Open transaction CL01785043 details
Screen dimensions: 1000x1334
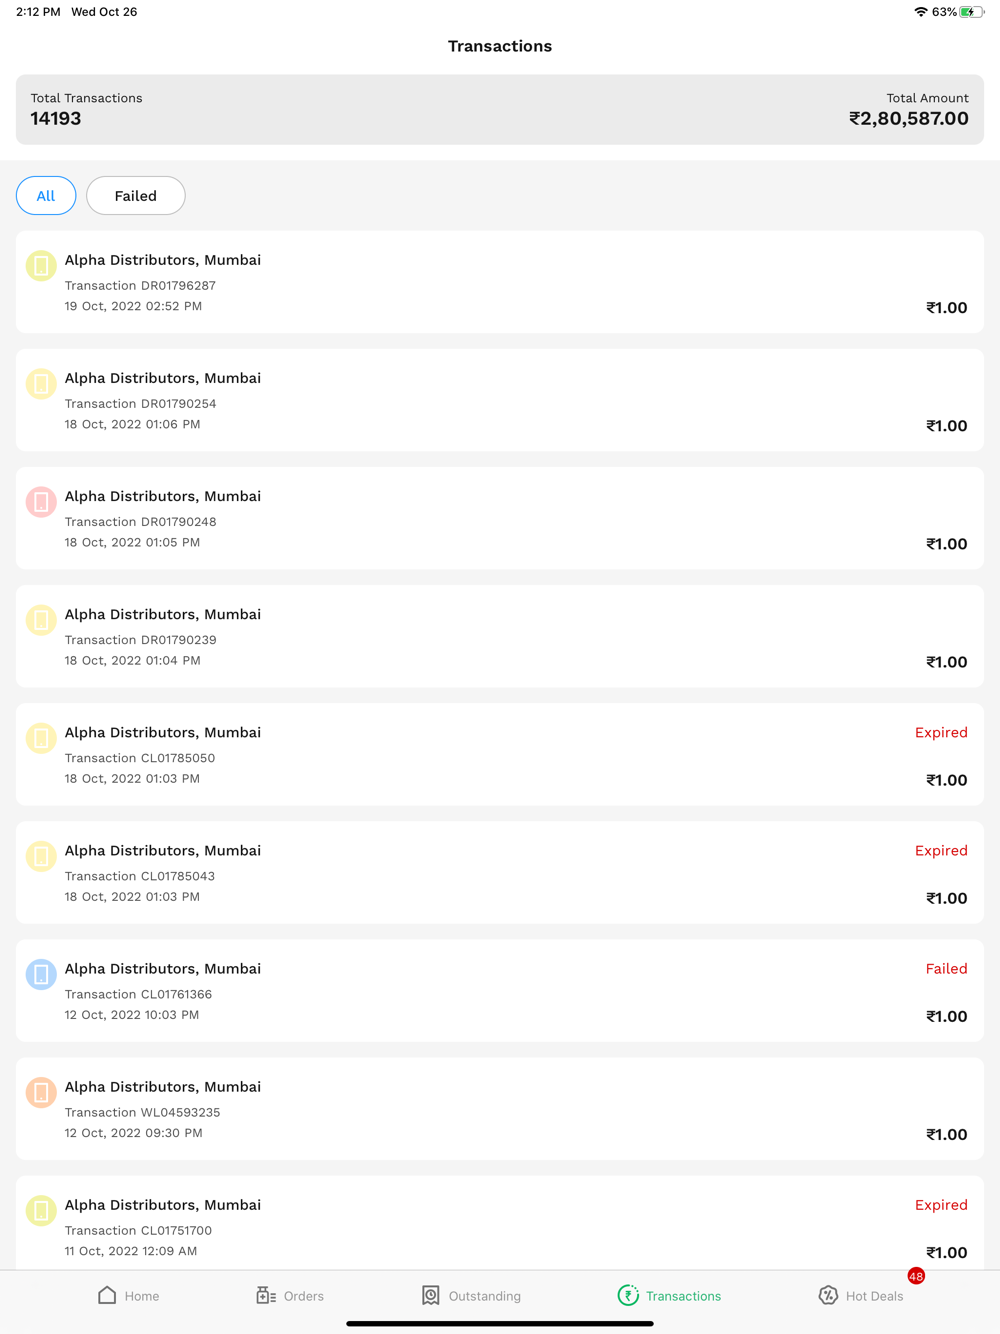coord(500,872)
